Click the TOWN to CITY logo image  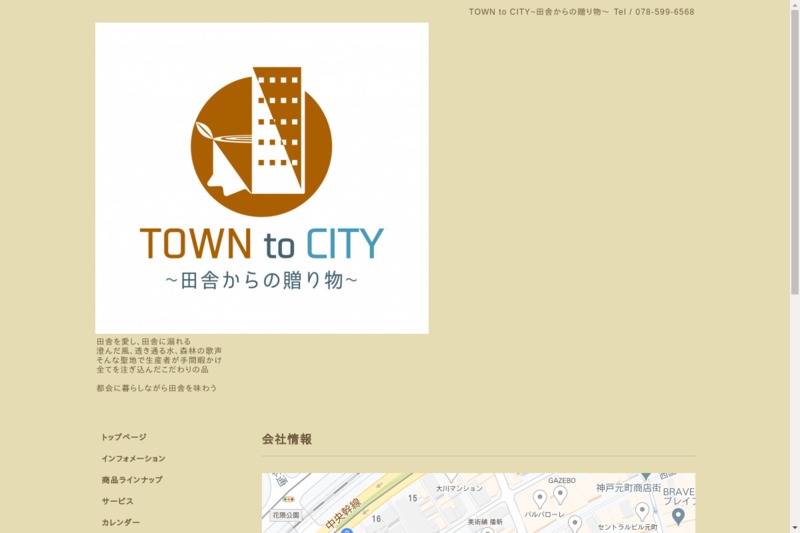coord(261,178)
